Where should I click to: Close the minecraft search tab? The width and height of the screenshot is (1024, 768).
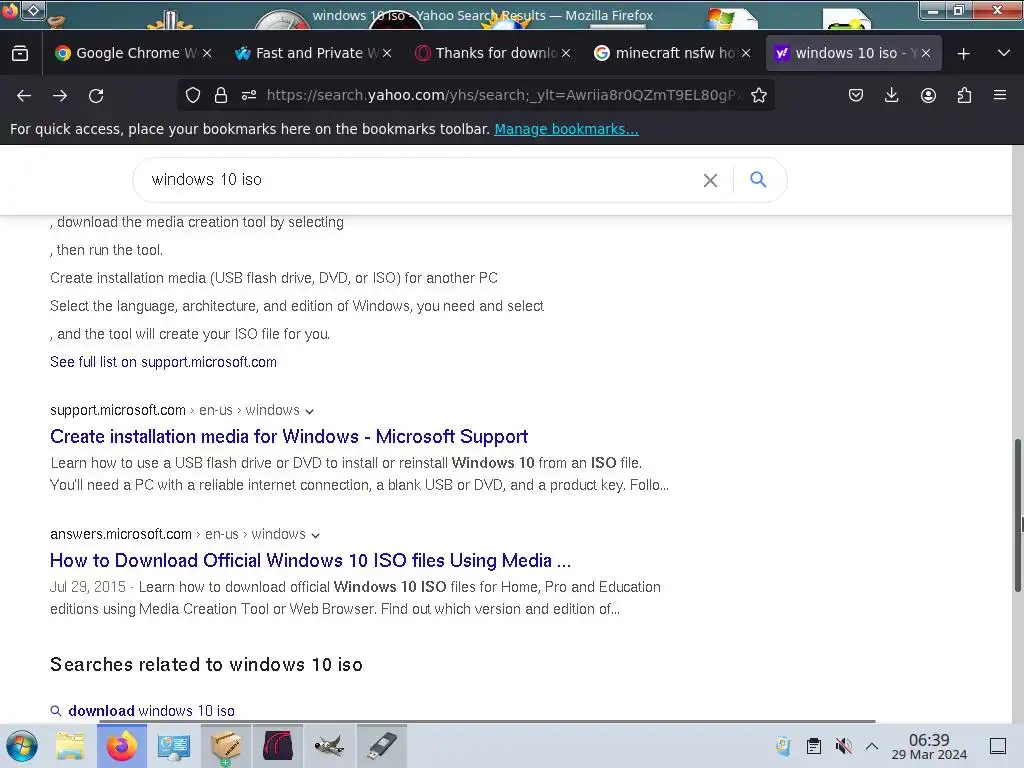pos(746,54)
